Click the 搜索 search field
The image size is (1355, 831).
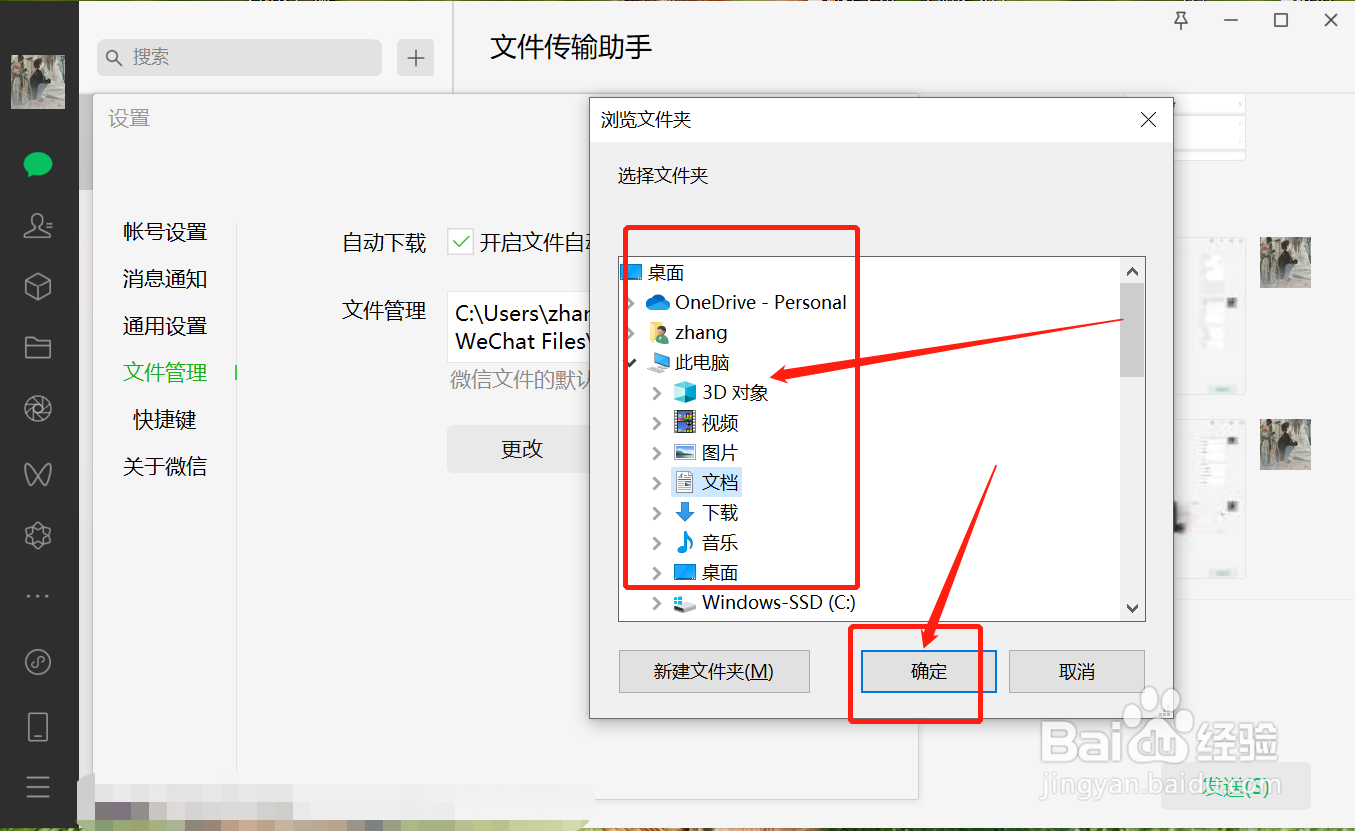tap(240, 58)
